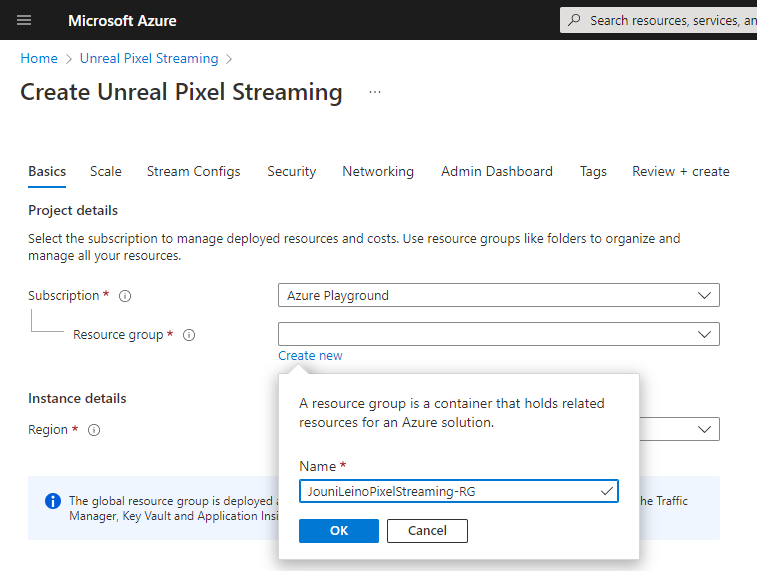The height and width of the screenshot is (571, 757).
Task: Cancel the new resource group popup
Action: (427, 531)
